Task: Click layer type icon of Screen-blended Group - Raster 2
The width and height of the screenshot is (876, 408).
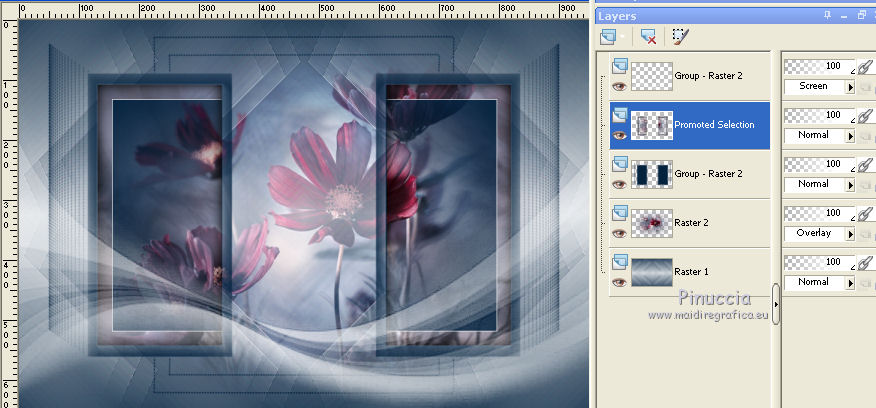Action: pos(620,66)
